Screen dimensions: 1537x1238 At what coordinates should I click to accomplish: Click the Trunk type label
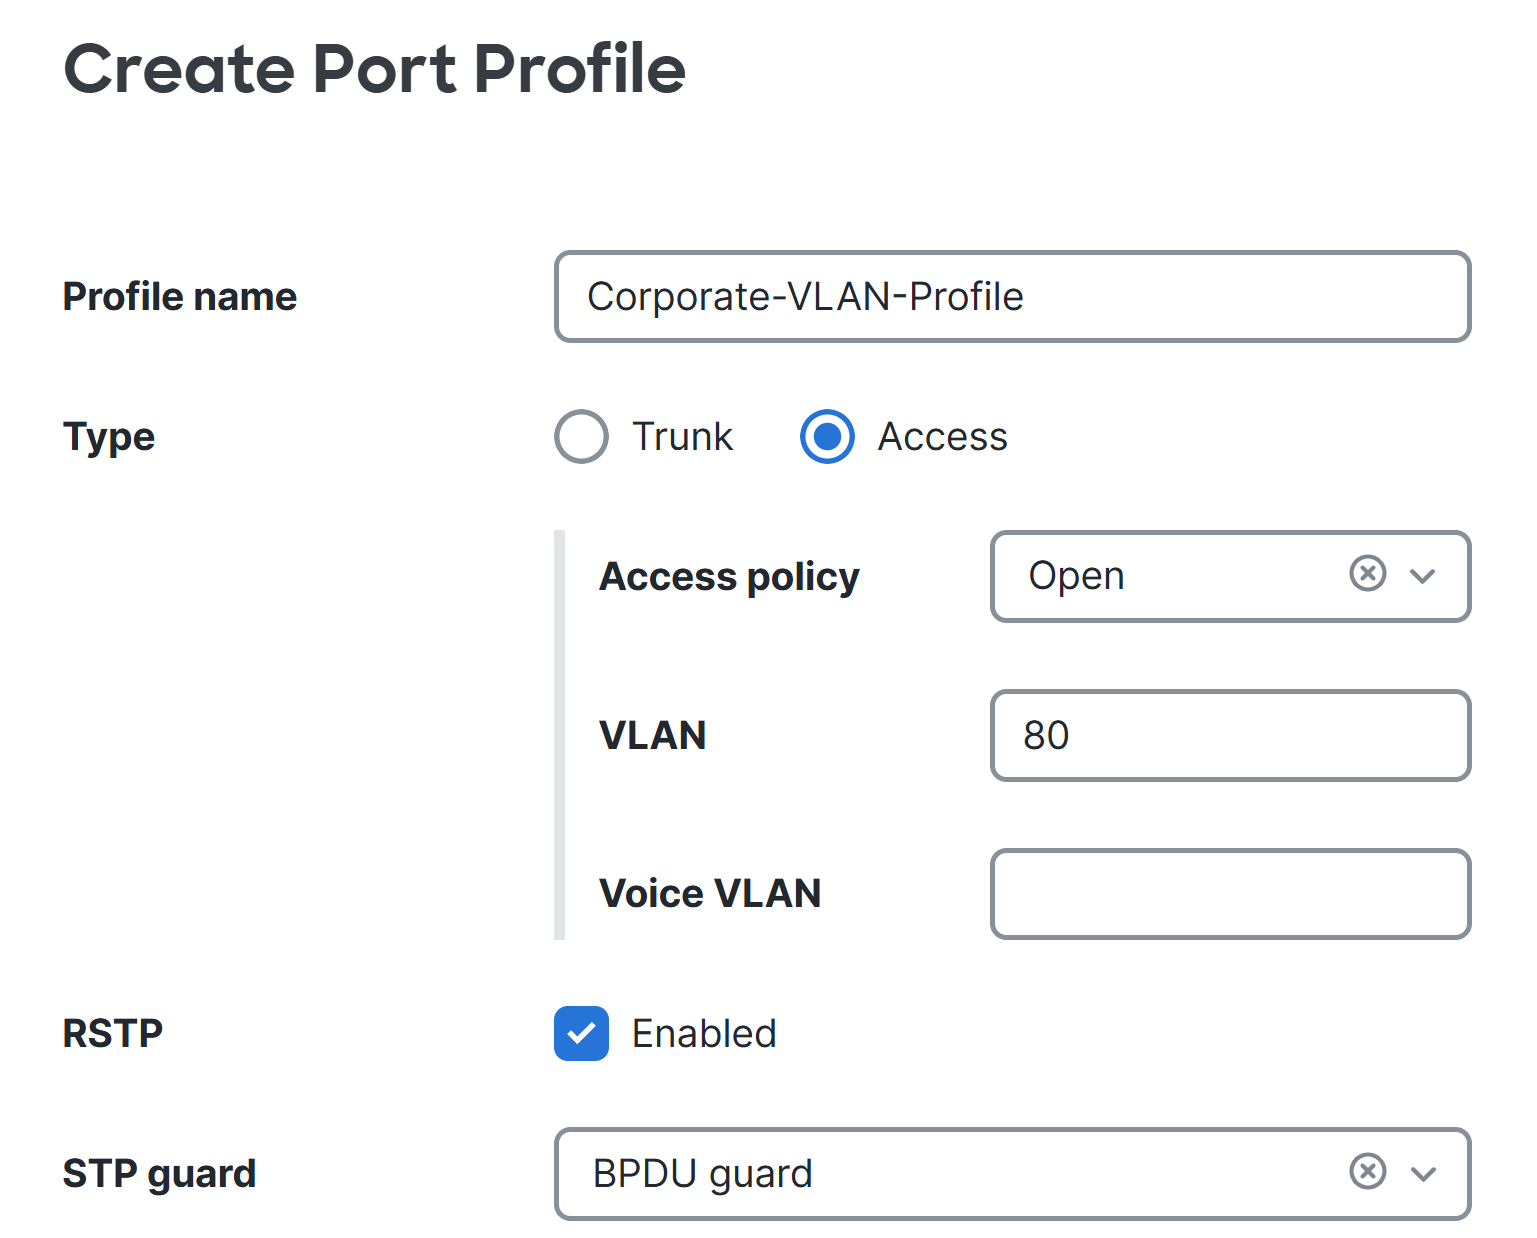point(682,437)
